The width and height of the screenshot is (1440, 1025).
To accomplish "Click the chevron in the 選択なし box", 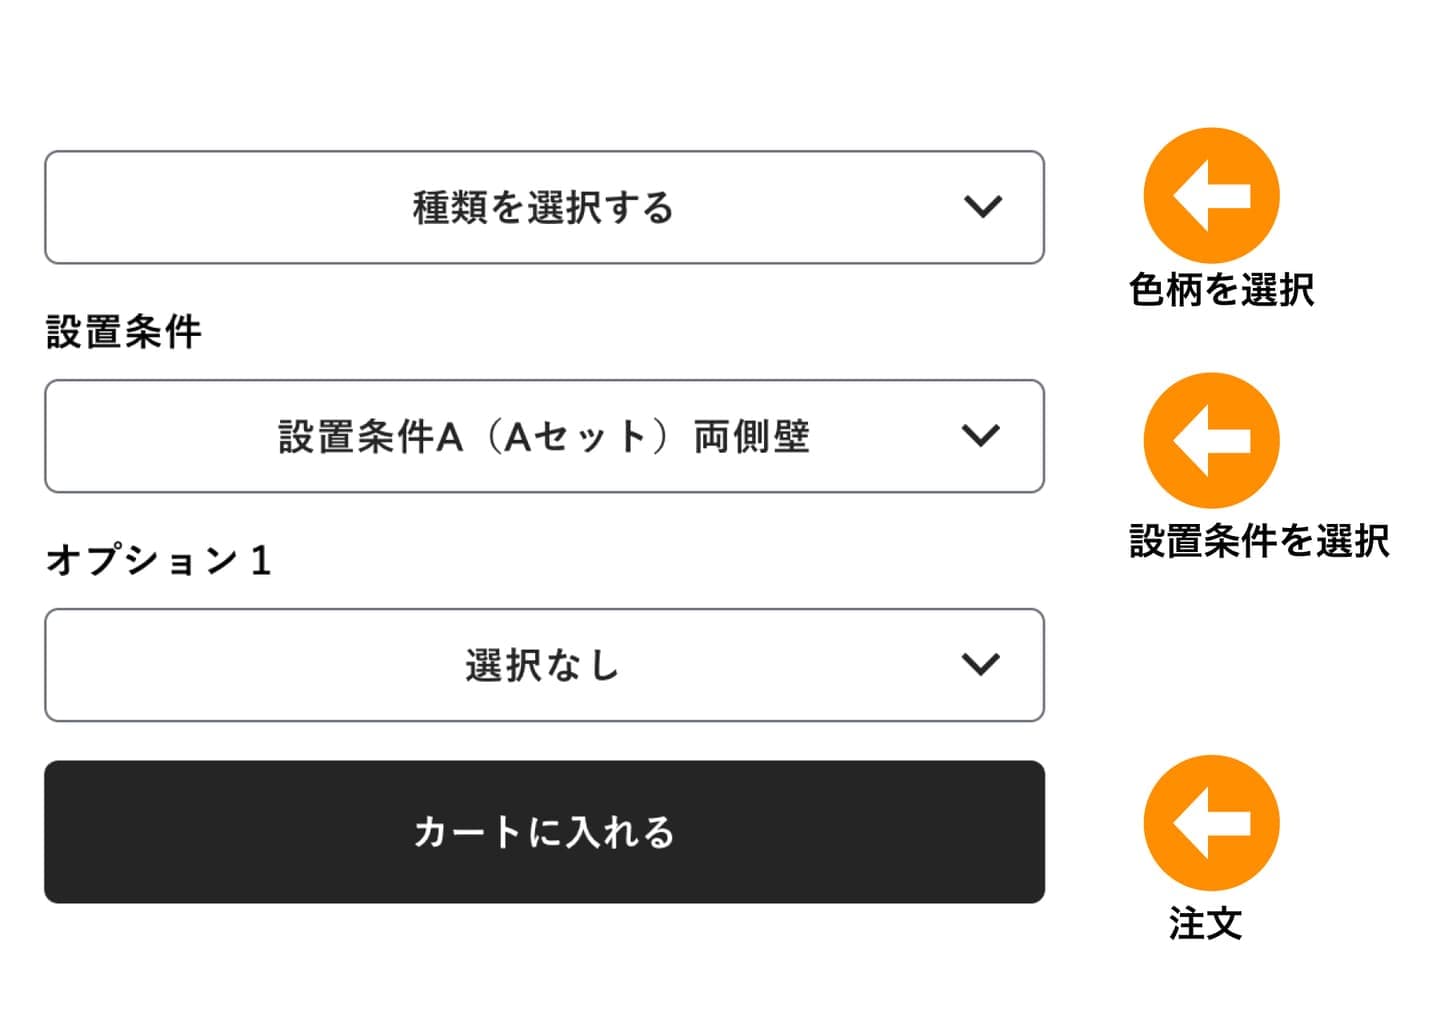I will coord(980,664).
